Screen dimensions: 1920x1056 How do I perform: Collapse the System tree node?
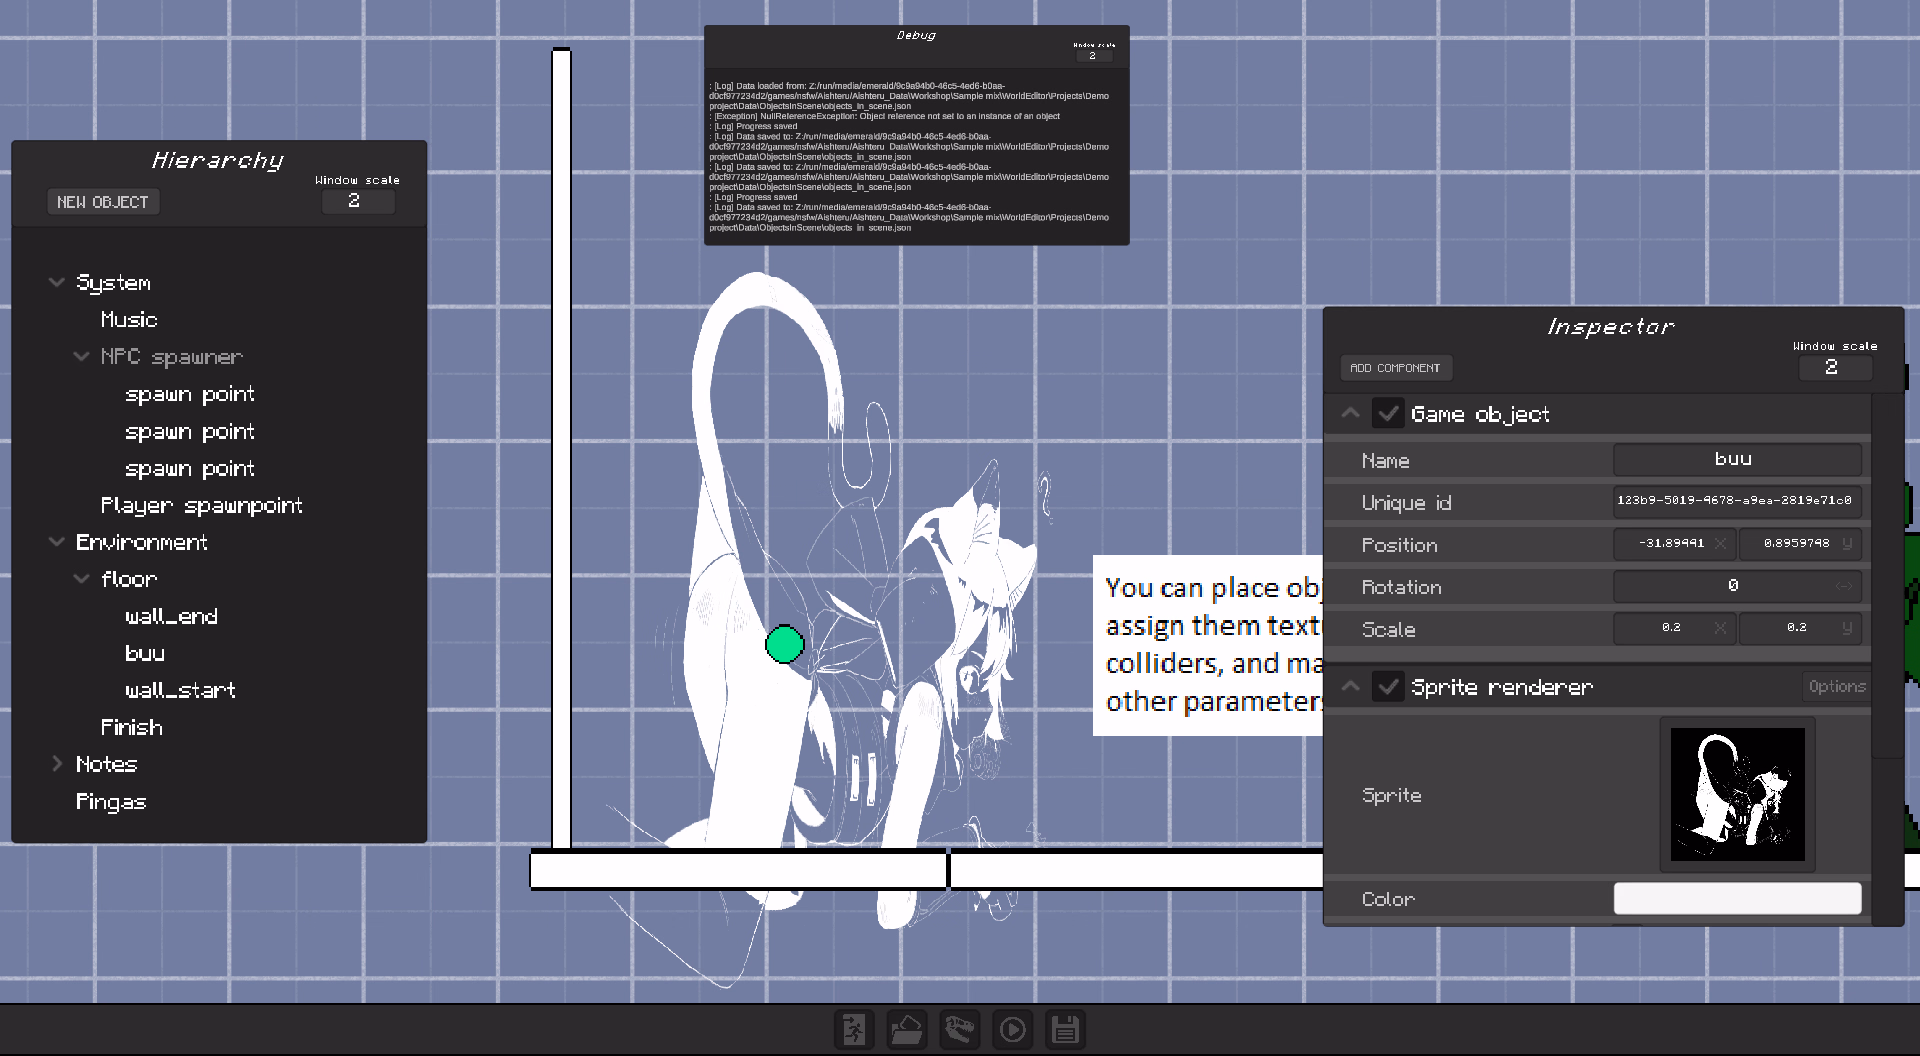coord(57,282)
